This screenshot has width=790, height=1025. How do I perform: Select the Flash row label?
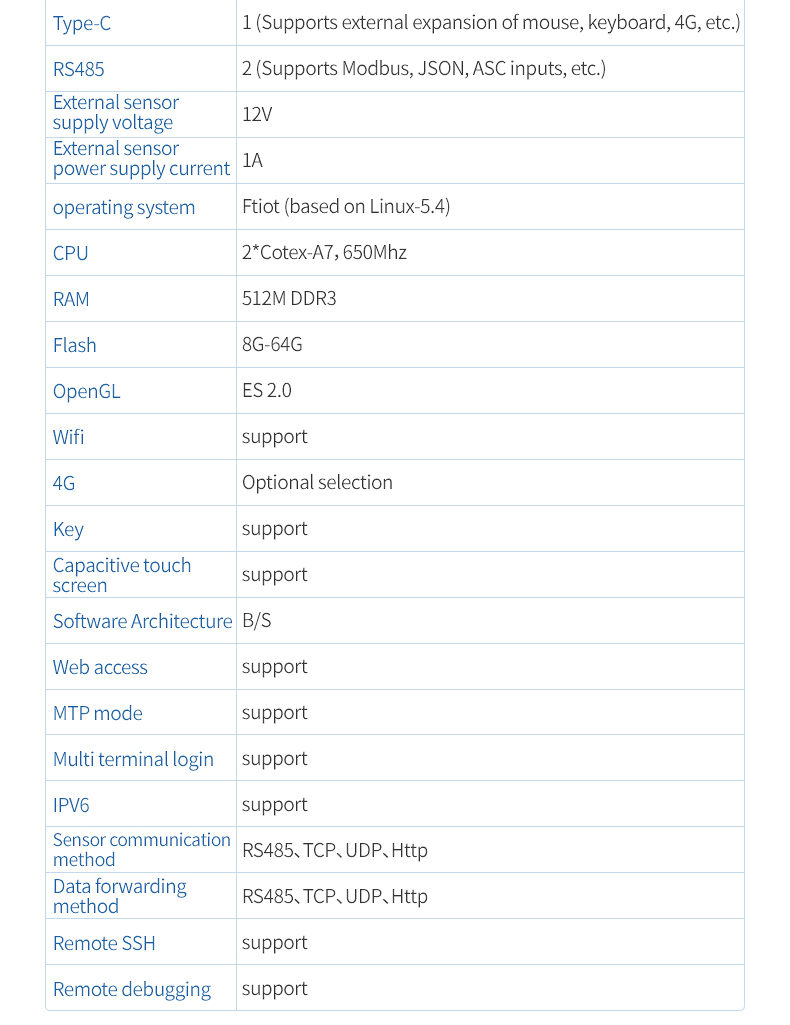(x=74, y=345)
